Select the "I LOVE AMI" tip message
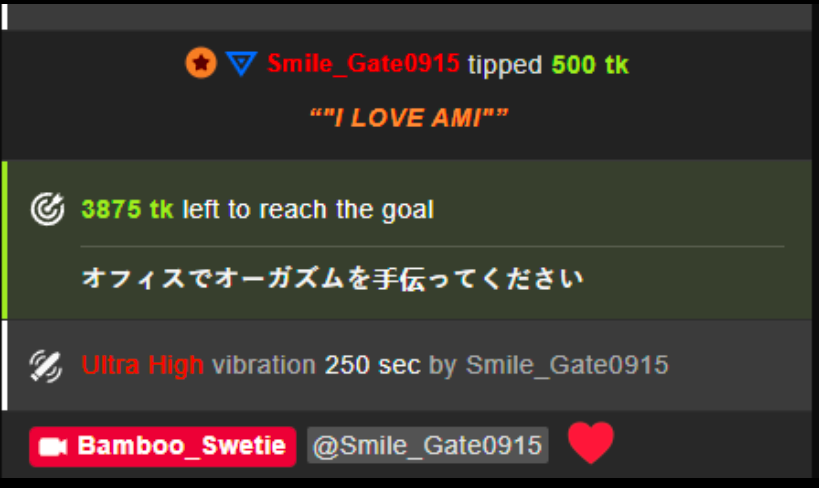Screen dimensions: 819x488 409,118
